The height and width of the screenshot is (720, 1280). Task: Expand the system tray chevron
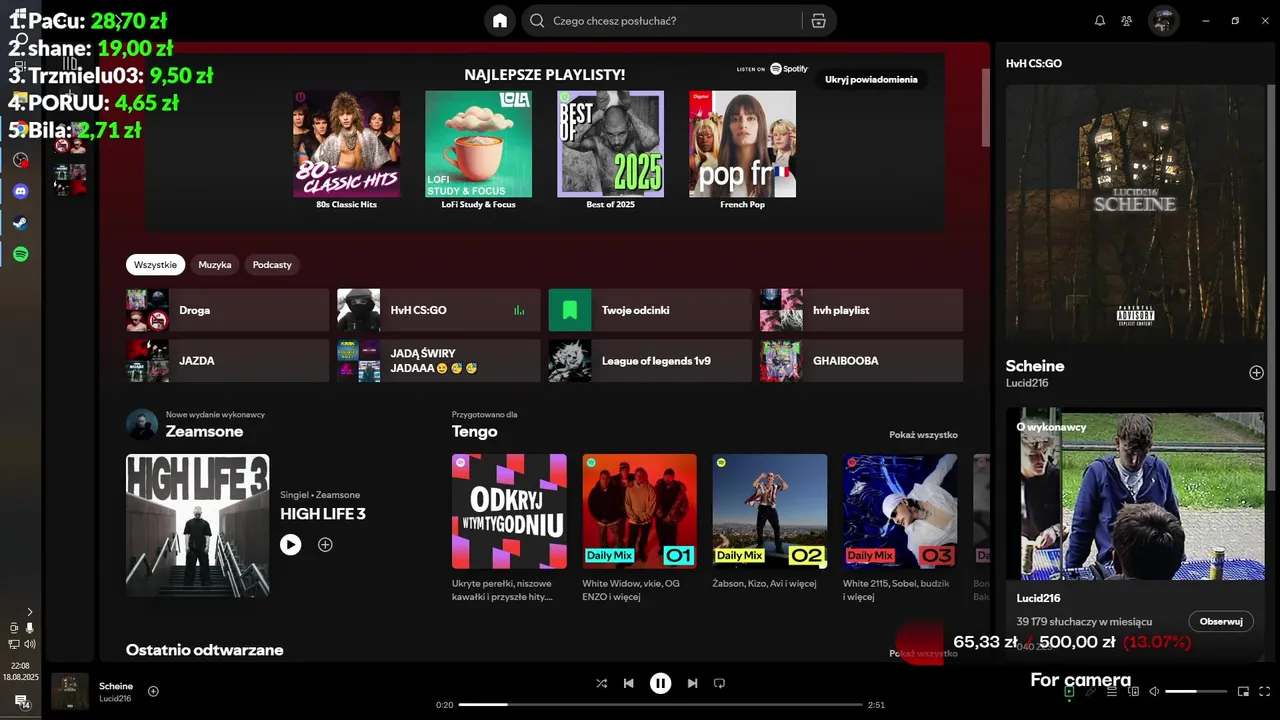(x=29, y=612)
